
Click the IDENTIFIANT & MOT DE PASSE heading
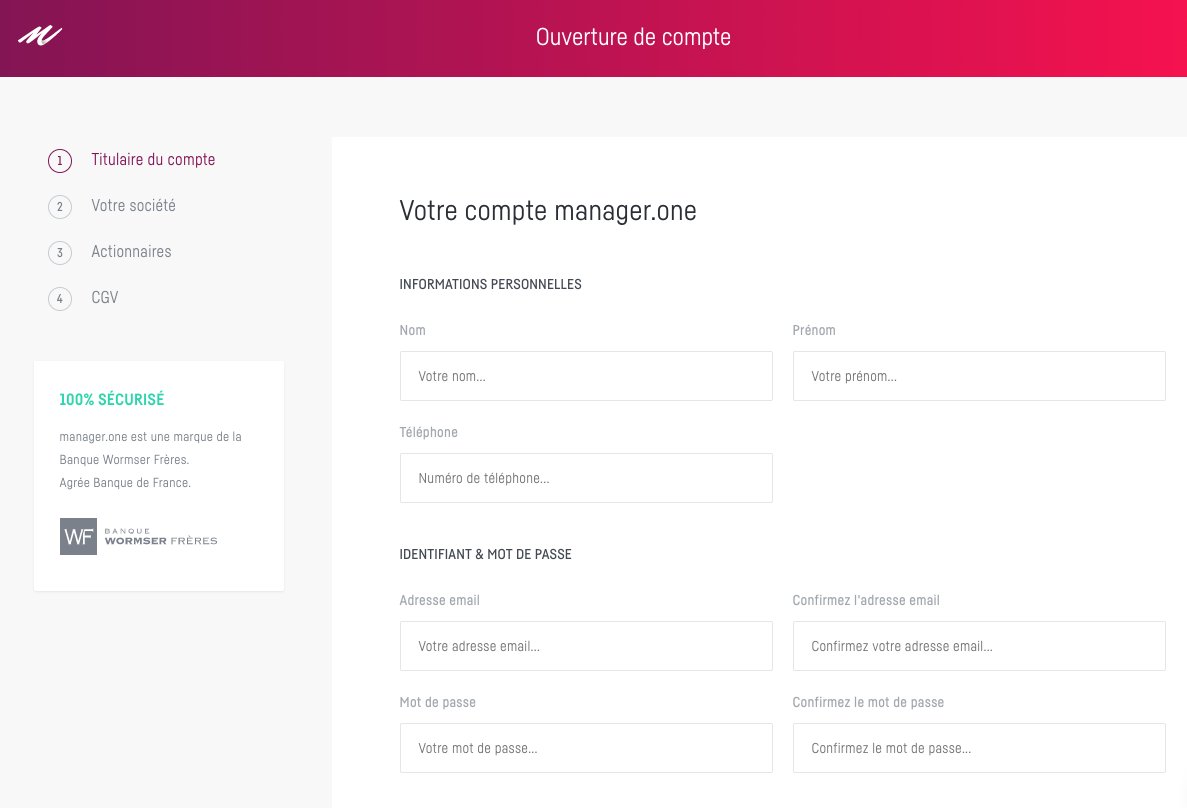485,554
